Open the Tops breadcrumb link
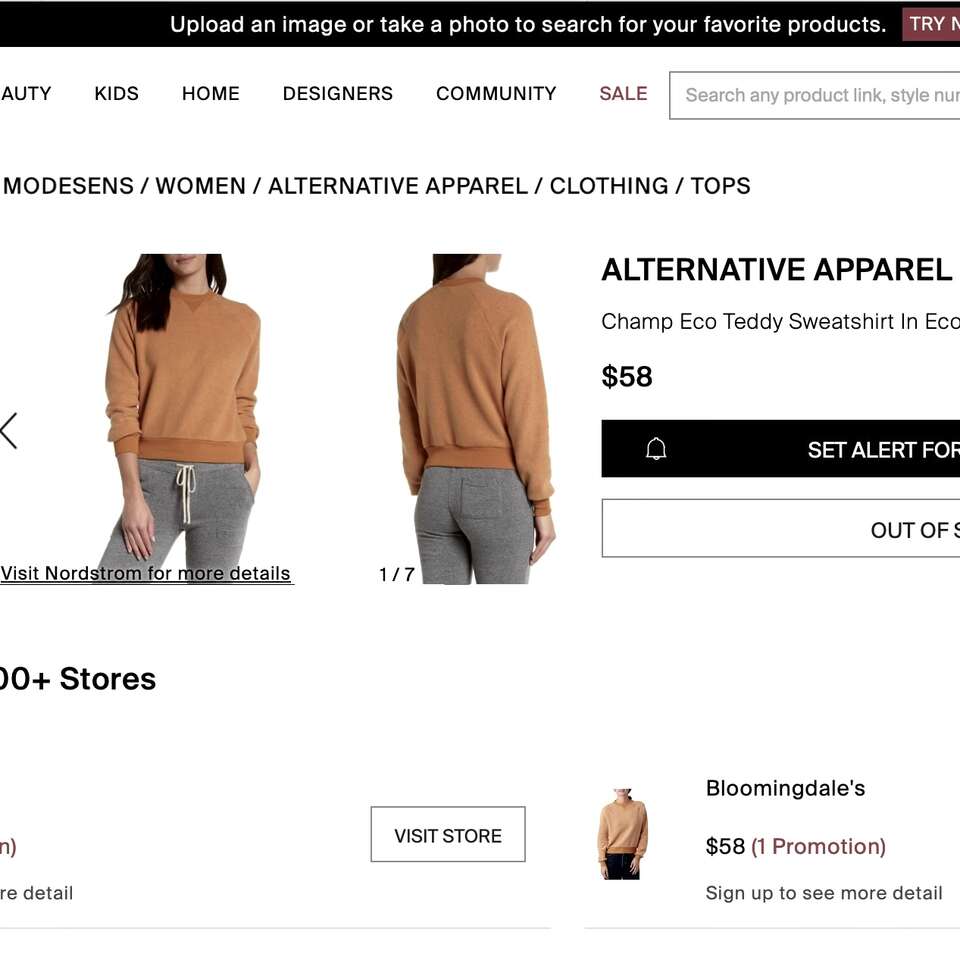Screen dimensions: 960x960 point(720,186)
